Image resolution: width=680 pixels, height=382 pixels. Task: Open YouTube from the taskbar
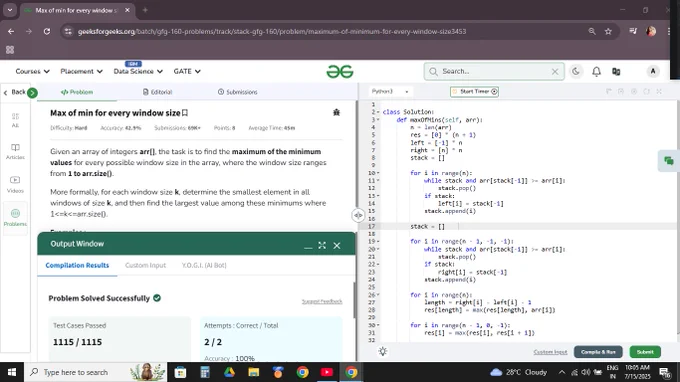point(327,372)
